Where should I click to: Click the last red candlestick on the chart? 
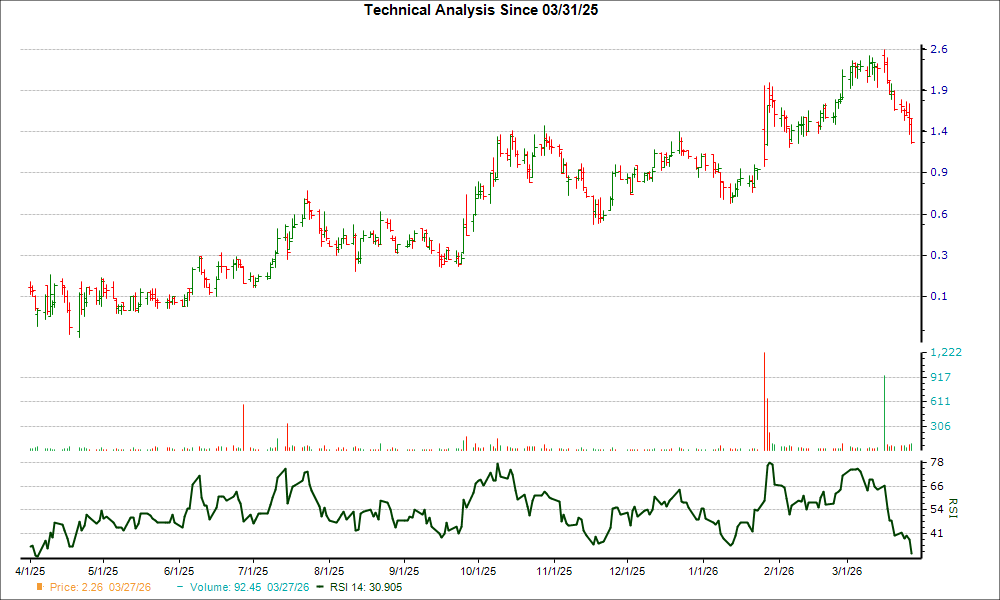[911, 130]
